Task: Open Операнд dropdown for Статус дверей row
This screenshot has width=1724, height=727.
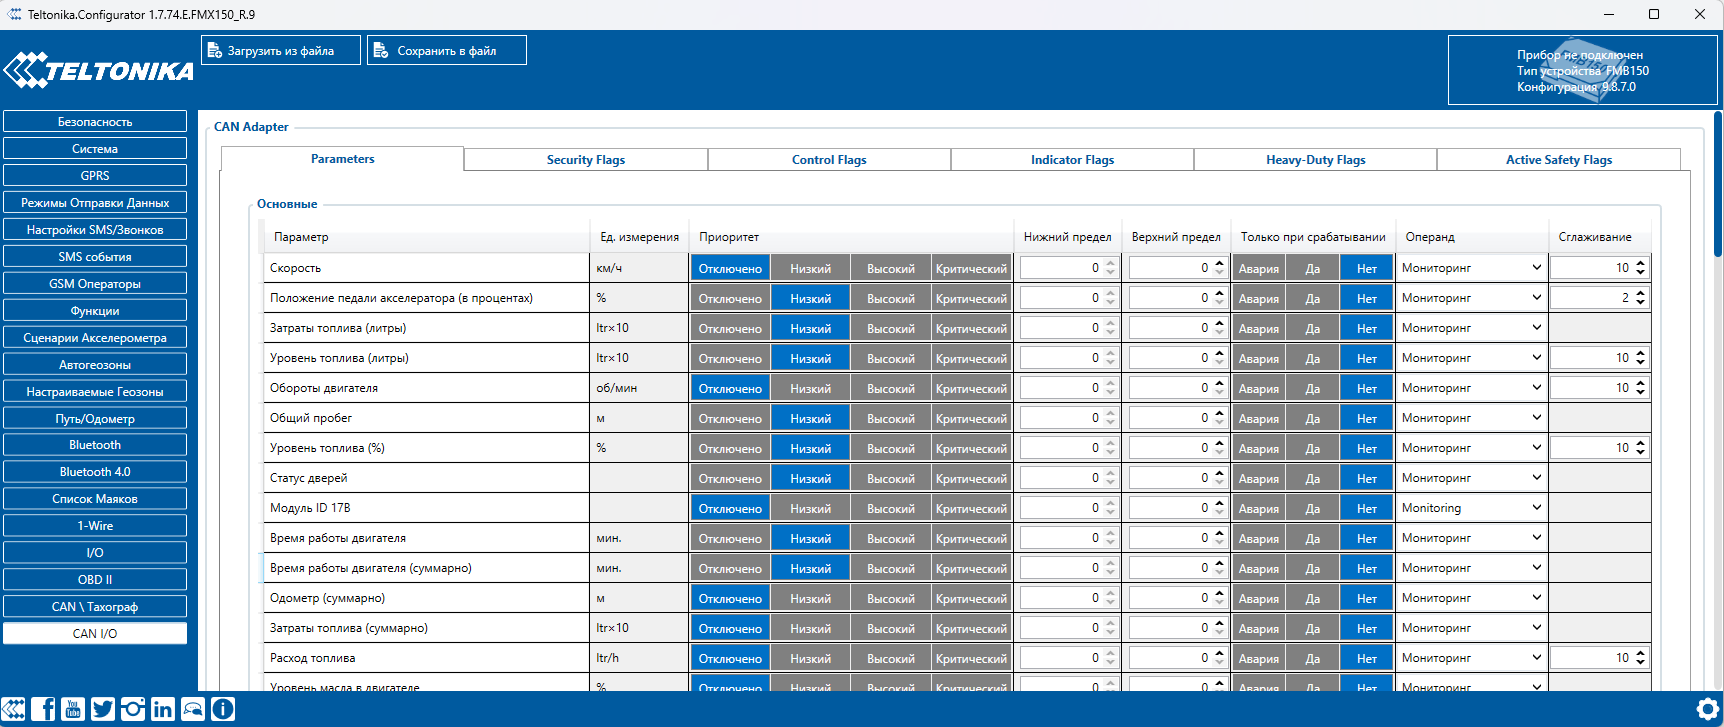Action: click(1471, 478)
